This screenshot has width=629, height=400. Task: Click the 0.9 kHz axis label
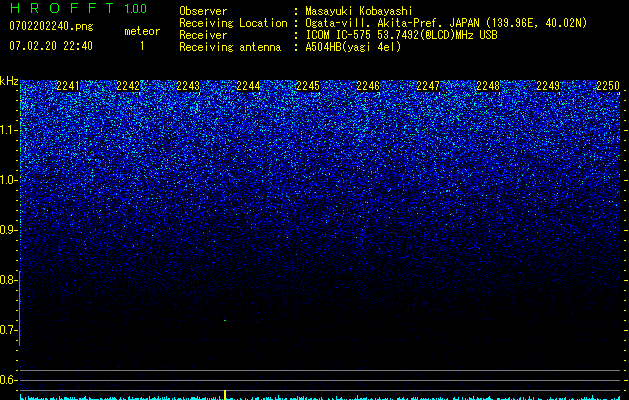pos(7,230)
